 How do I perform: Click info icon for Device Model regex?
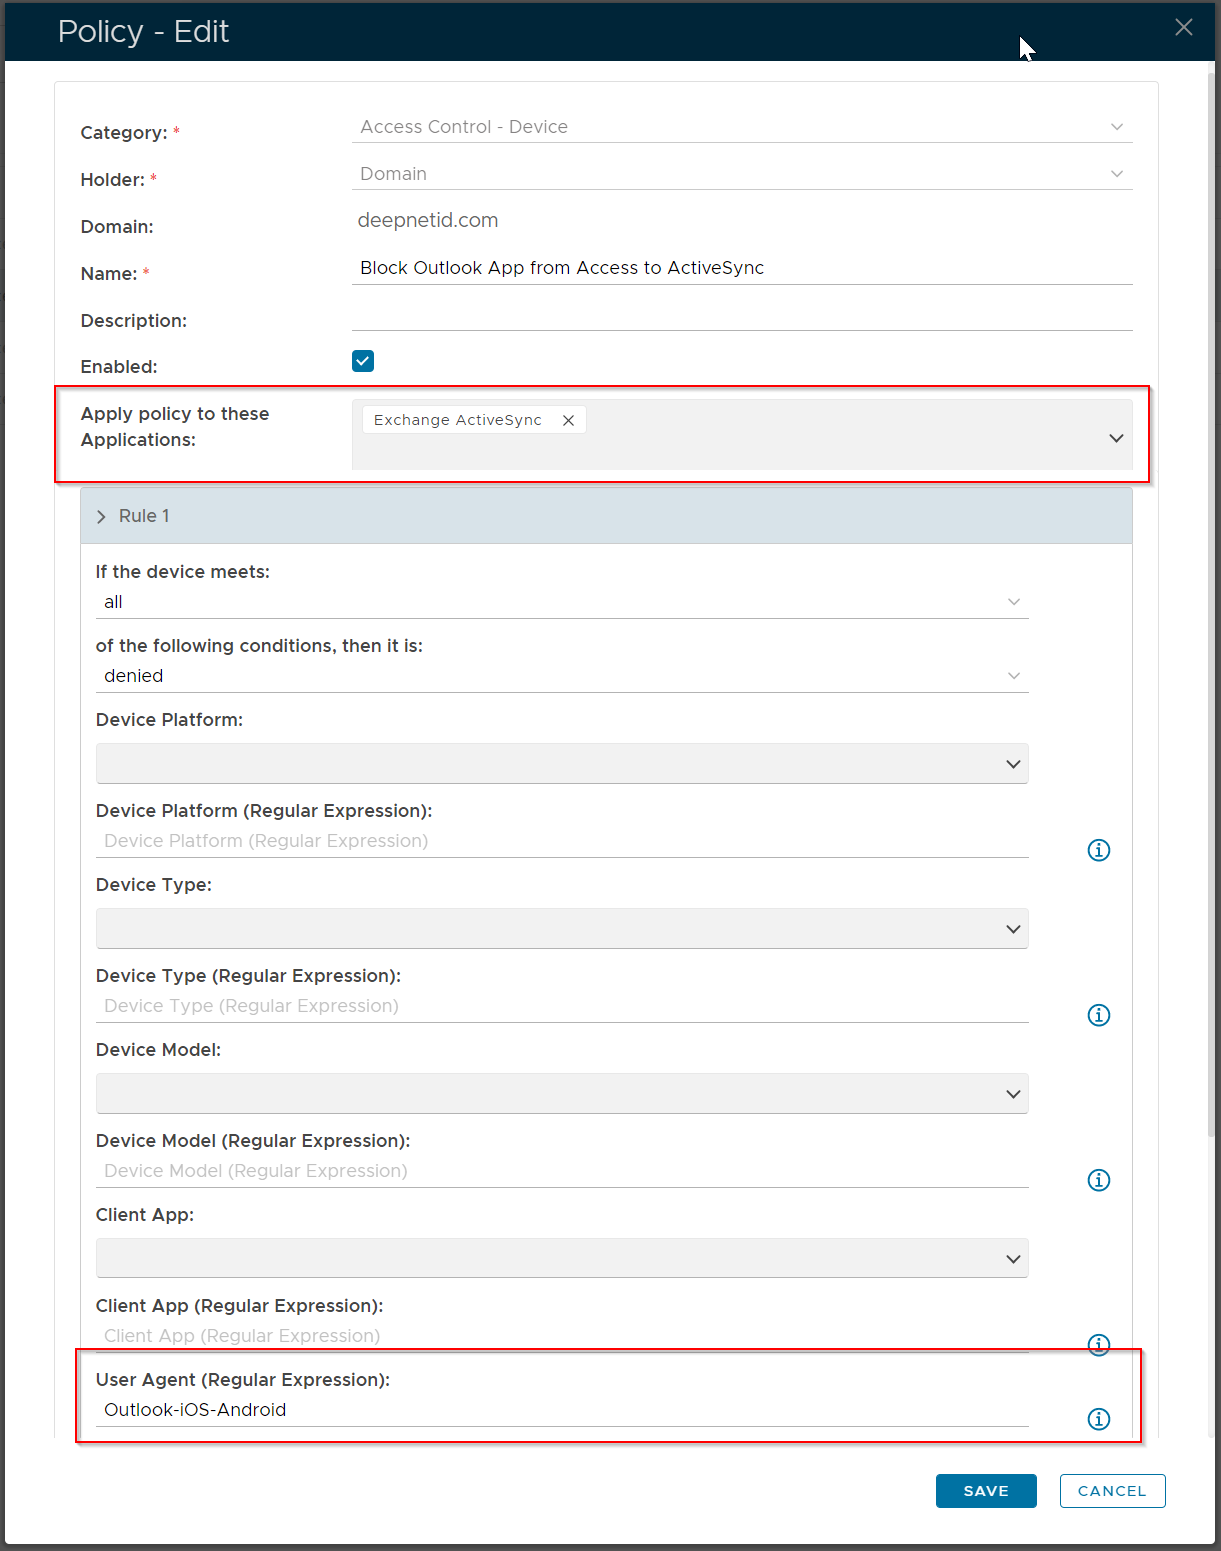click(x=1098, y=1180)
